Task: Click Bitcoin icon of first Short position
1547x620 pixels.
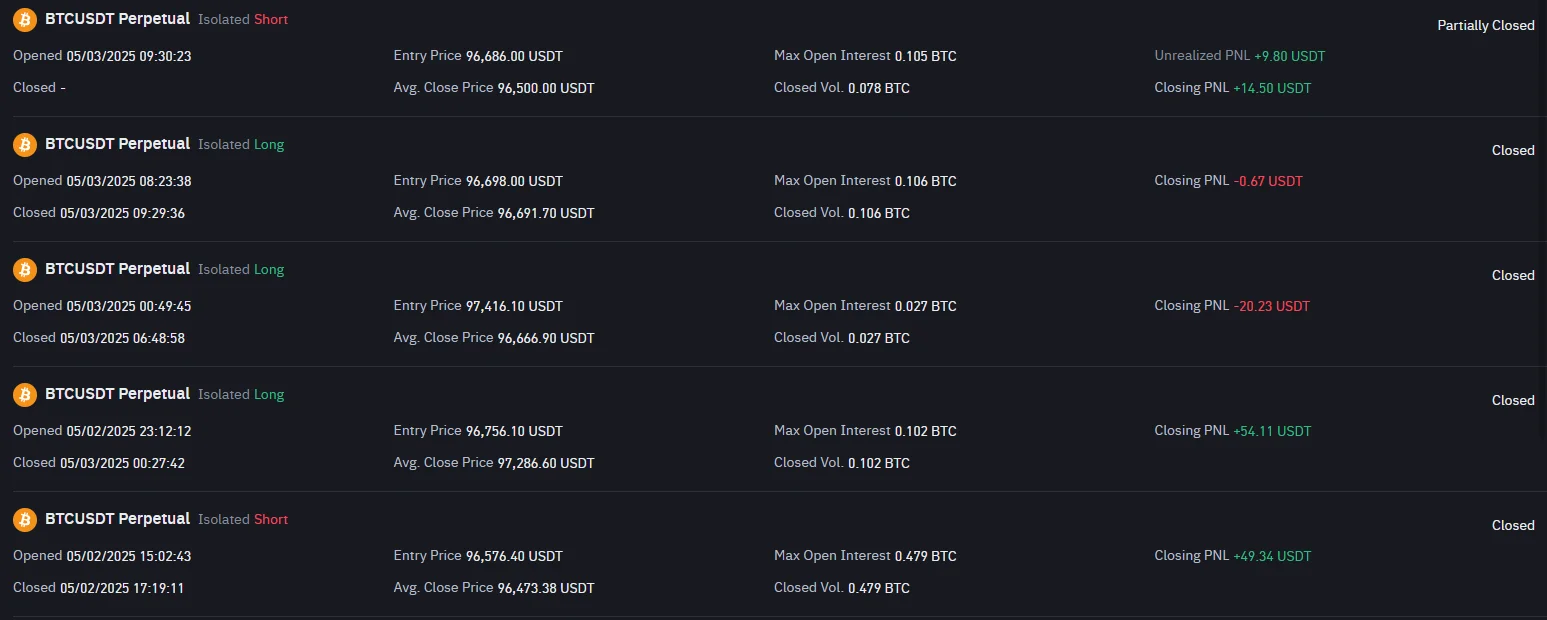Action: pyautogui.click(x=25, y=20)
